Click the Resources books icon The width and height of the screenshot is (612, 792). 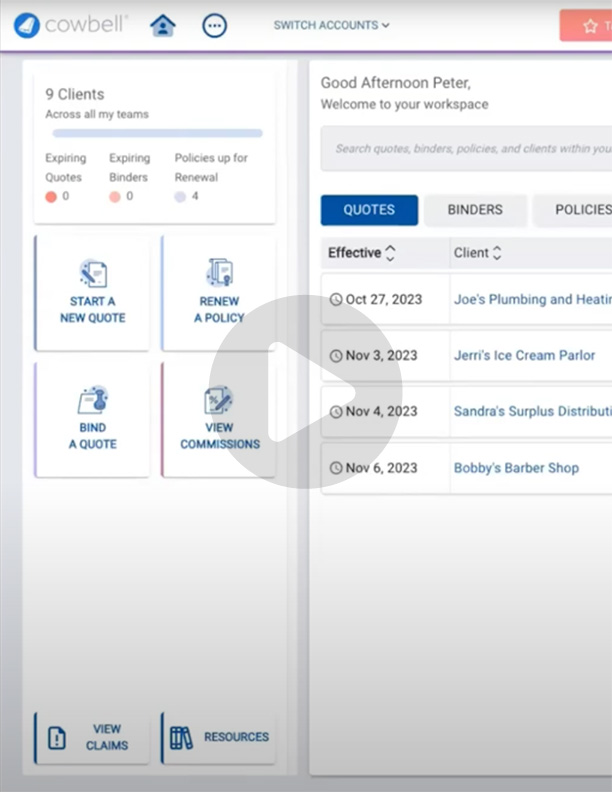[x=181, y=738]
